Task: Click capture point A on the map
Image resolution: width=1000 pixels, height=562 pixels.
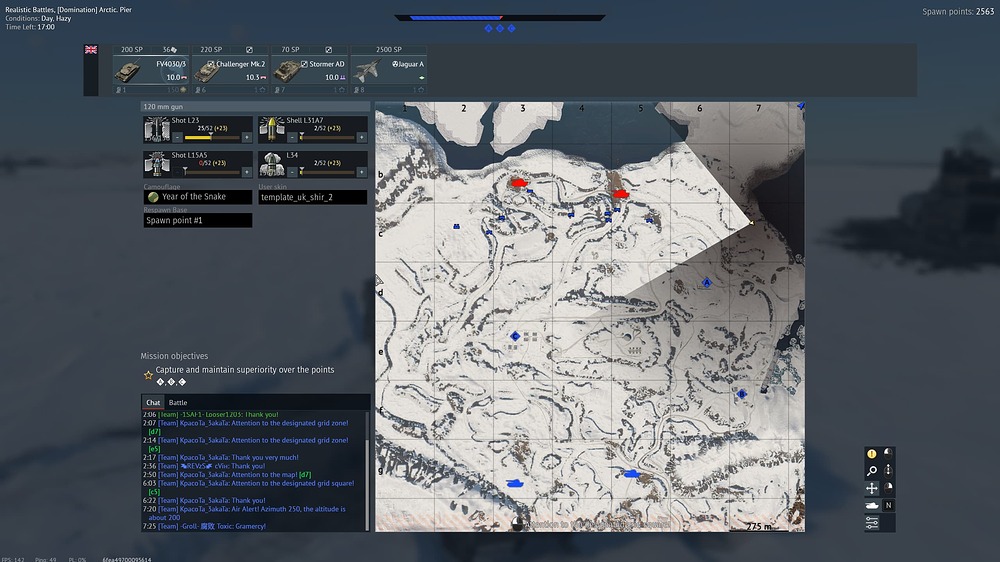Action: coord(706,282)
